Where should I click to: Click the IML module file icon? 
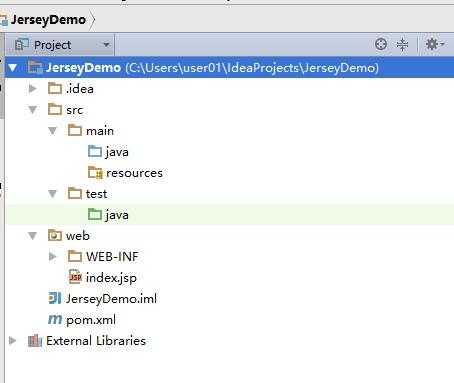click(x=55, y=298)
